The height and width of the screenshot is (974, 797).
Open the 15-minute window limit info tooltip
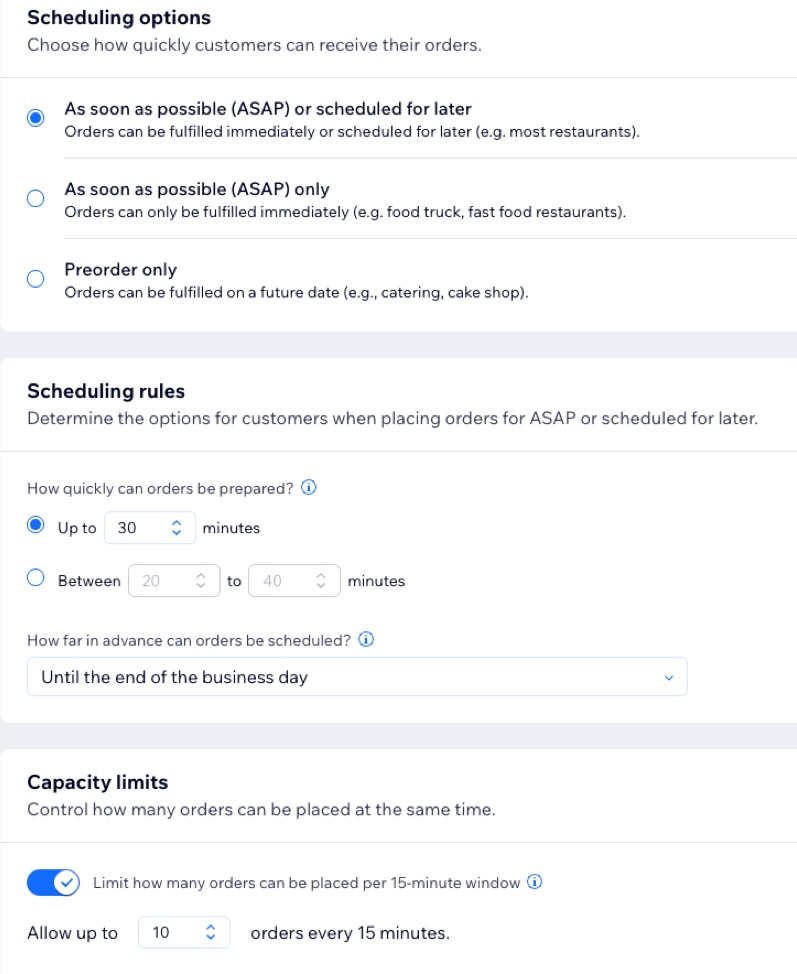click(535, 882)
